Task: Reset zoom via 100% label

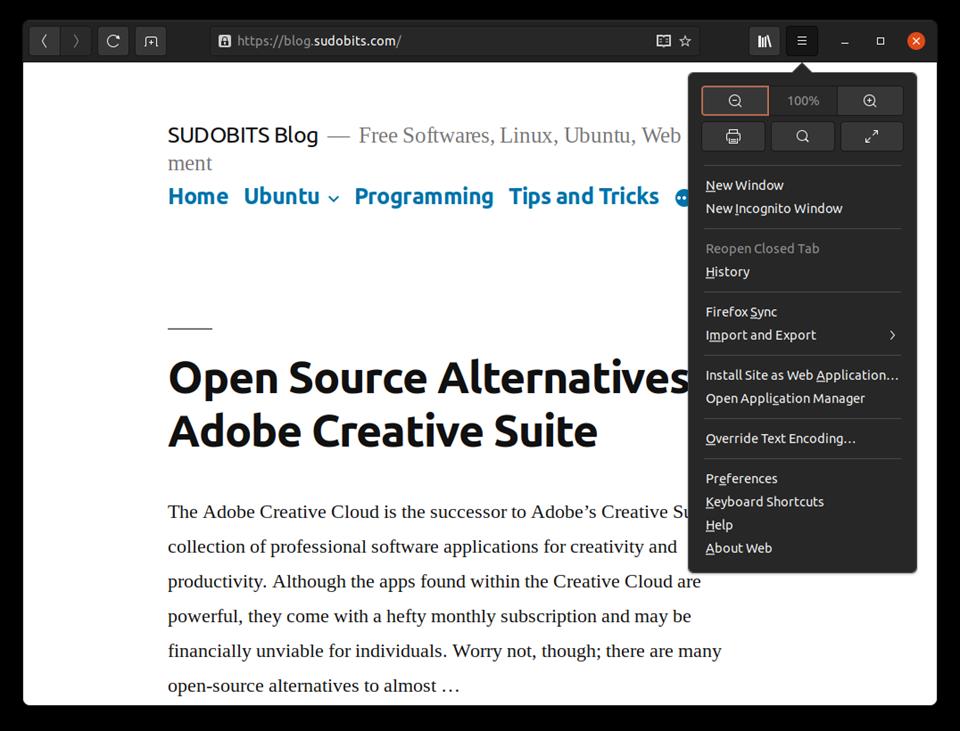Action: (802, 101)
